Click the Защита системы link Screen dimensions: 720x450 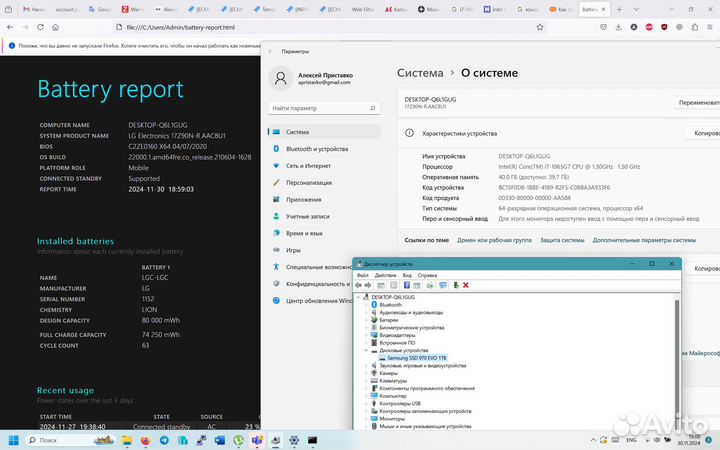click(x=562, y=240)
